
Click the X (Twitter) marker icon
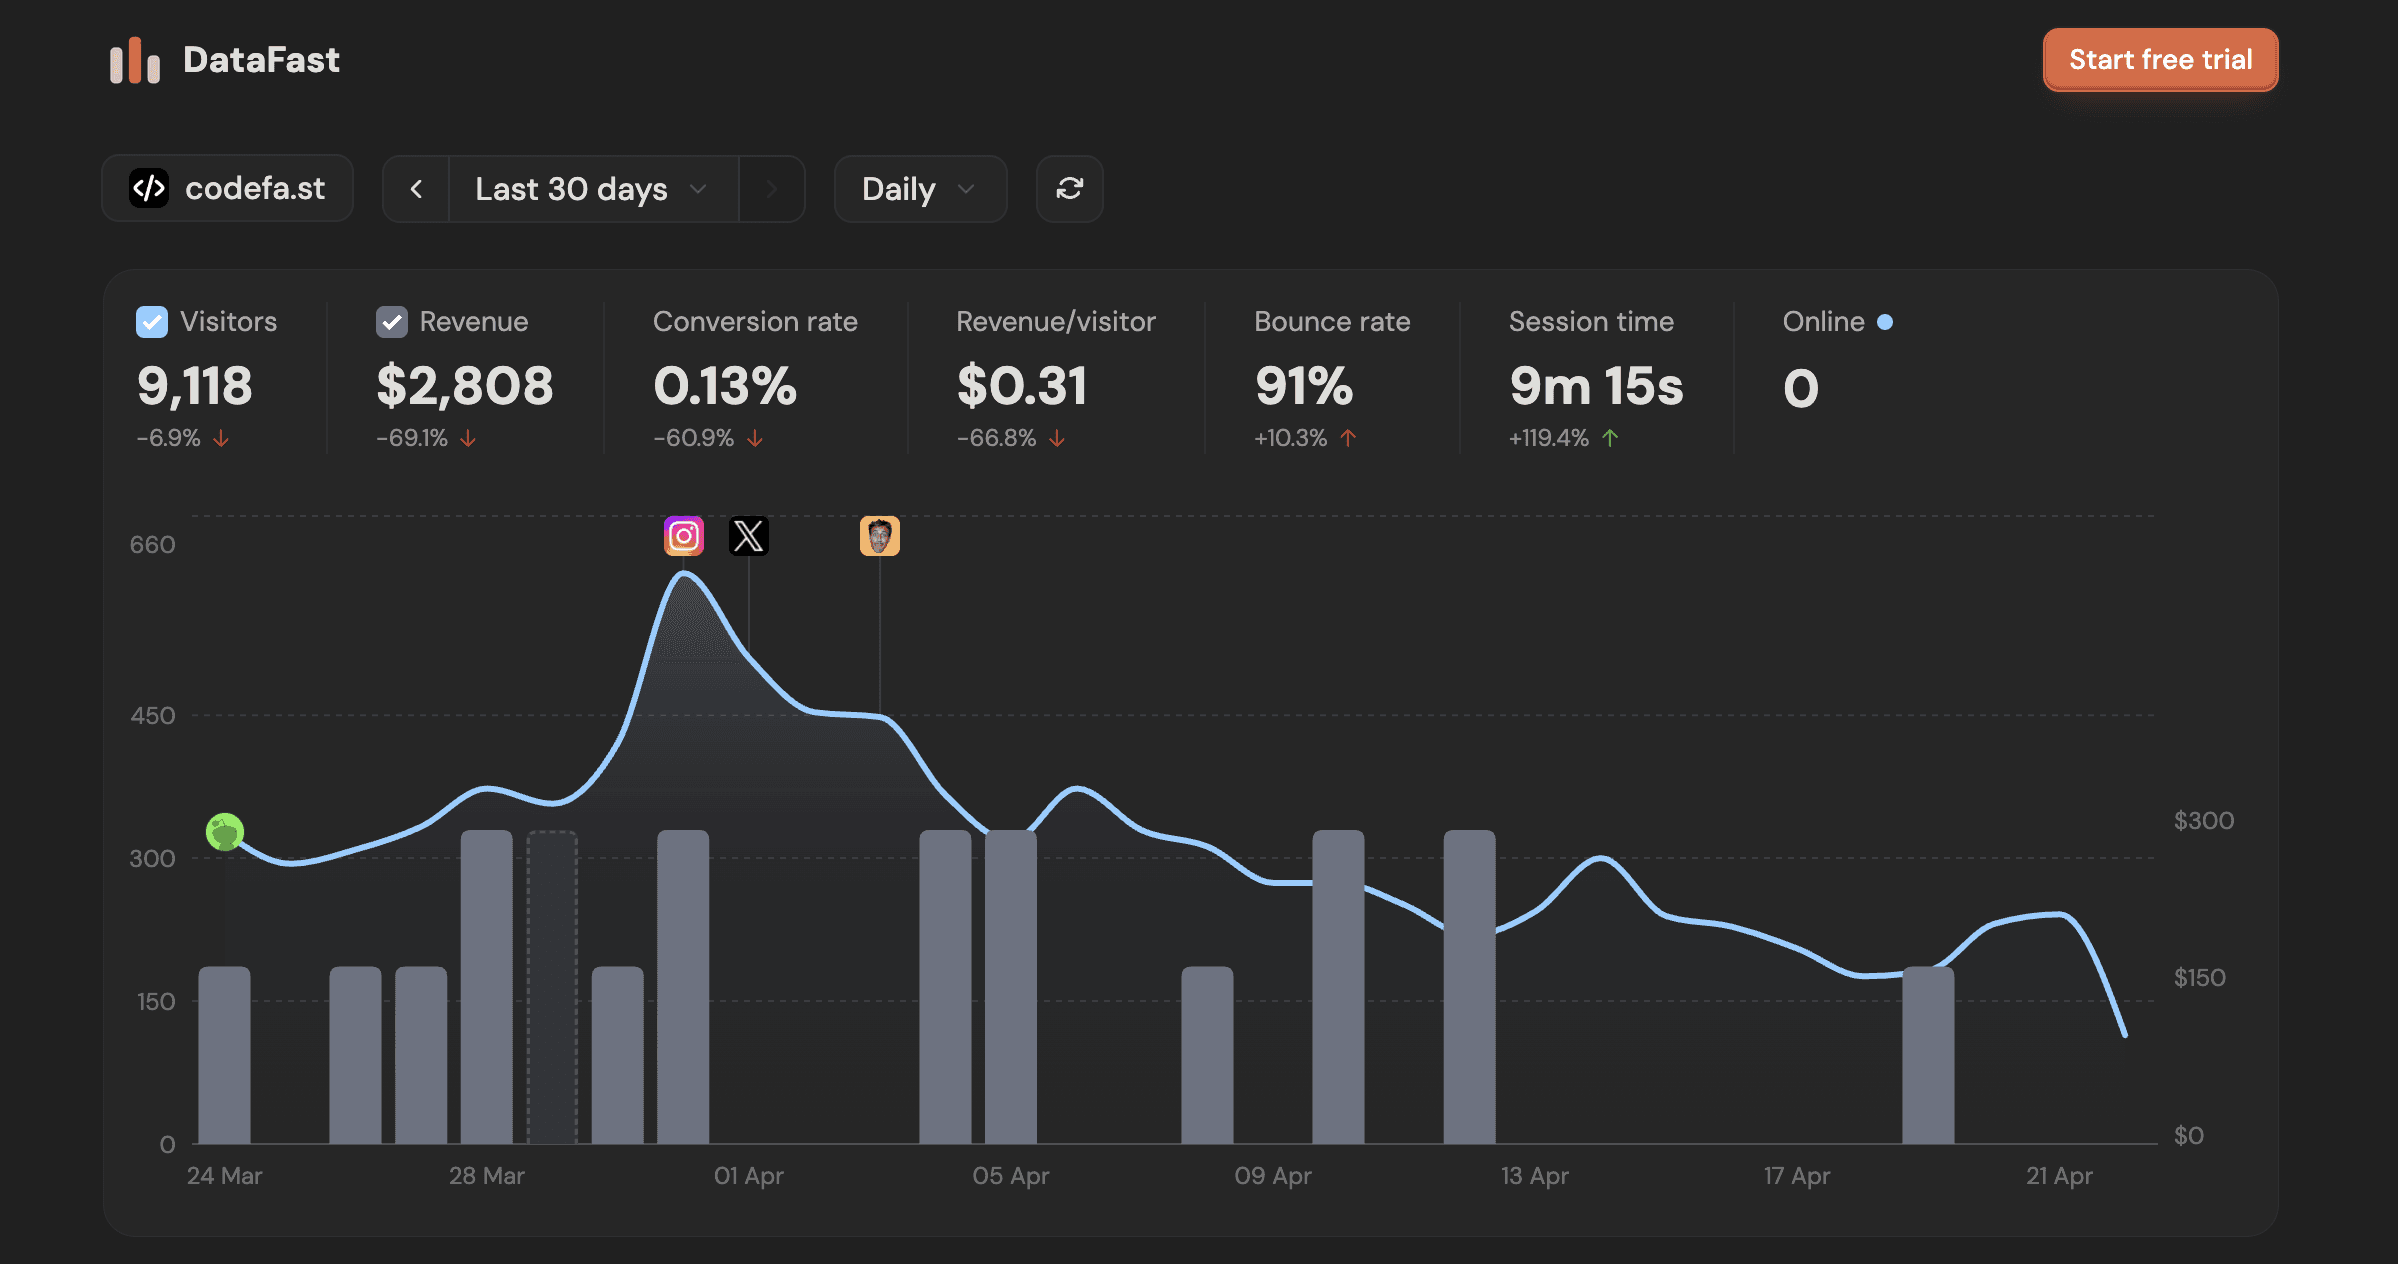click(749, 536)
